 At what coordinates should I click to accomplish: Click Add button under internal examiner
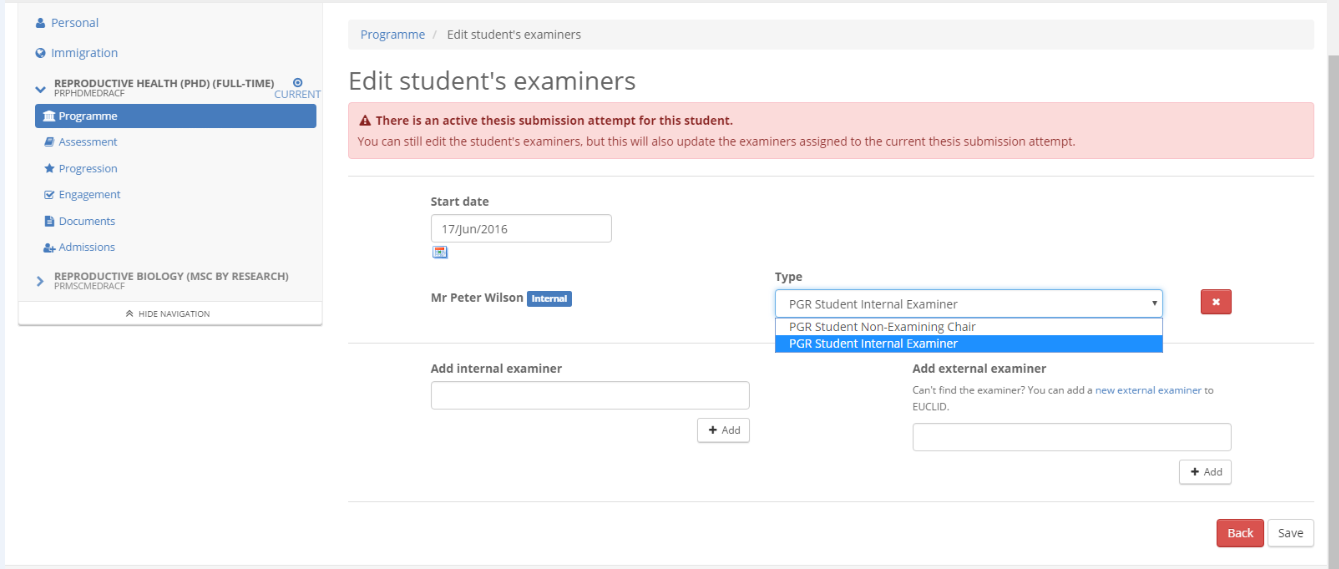[x=723, y=430]
